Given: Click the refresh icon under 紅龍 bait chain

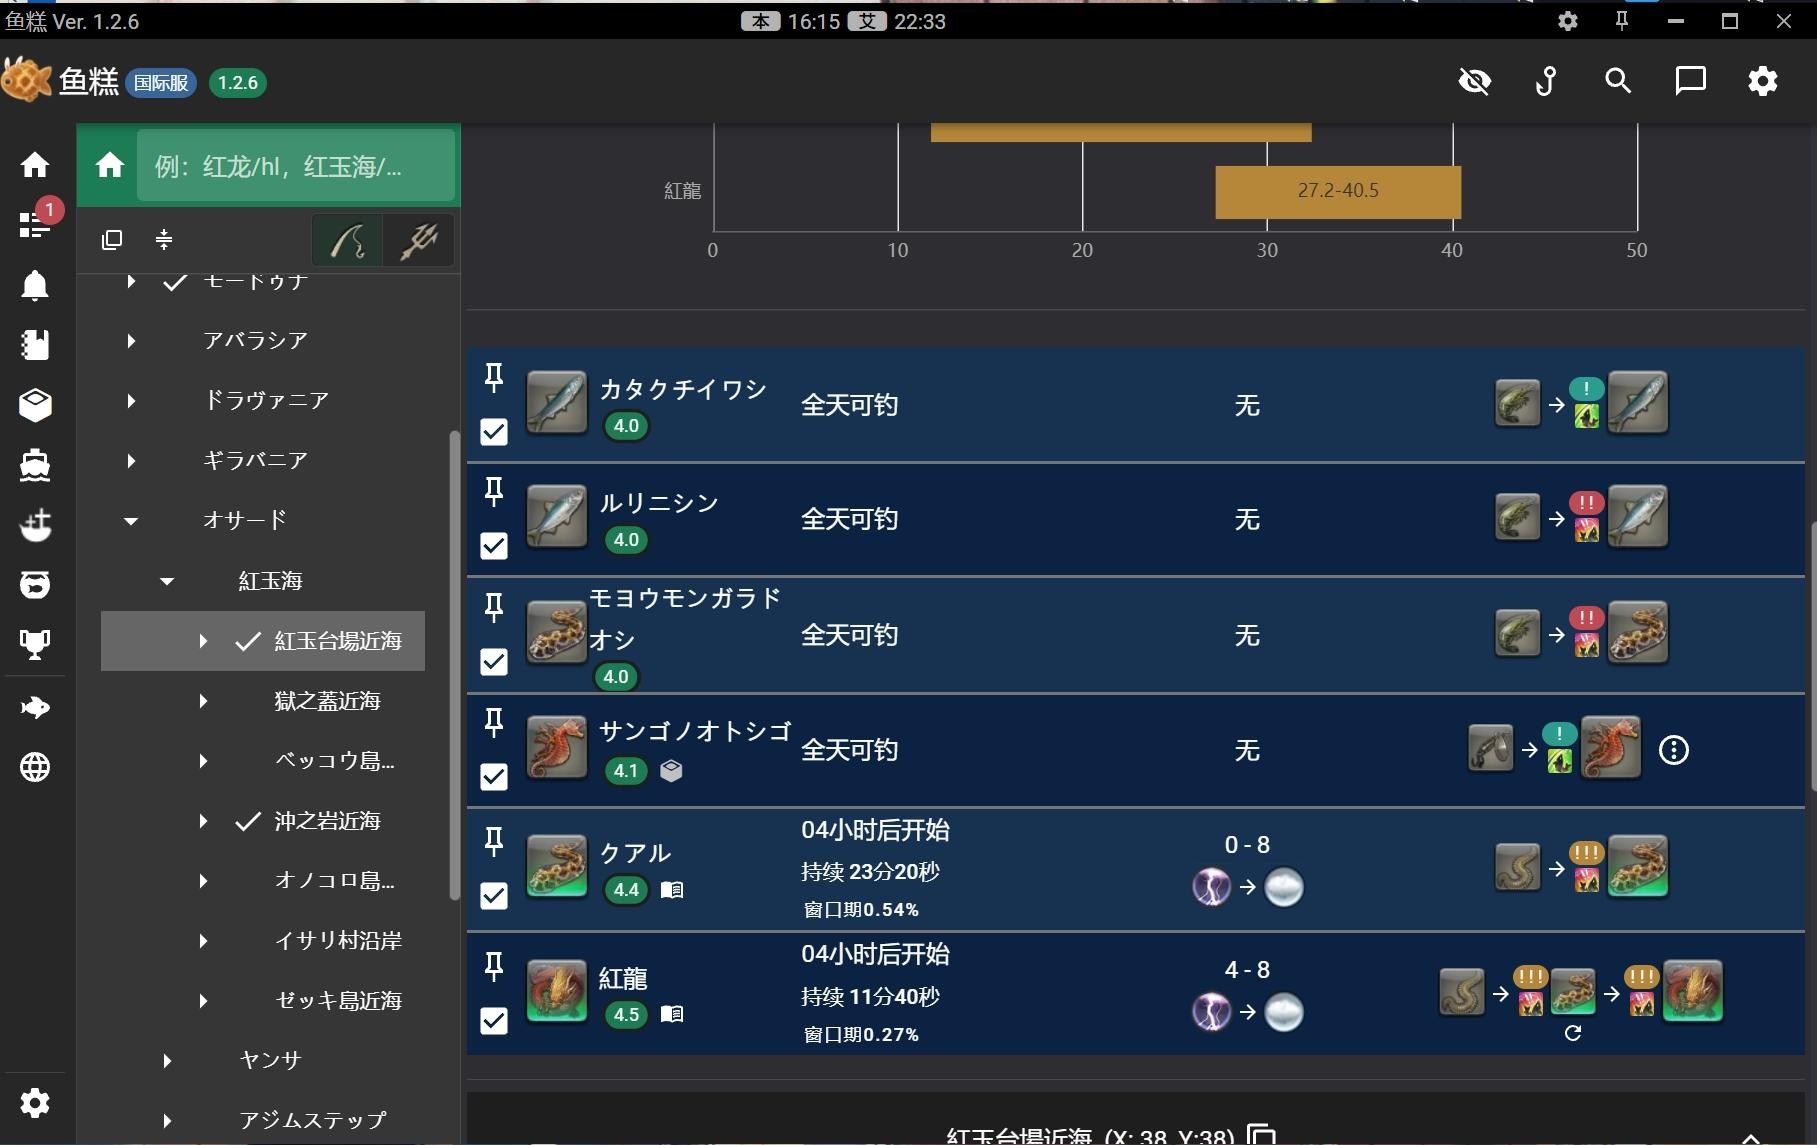Looking at the screenshot, I should pos(1573,1033).
